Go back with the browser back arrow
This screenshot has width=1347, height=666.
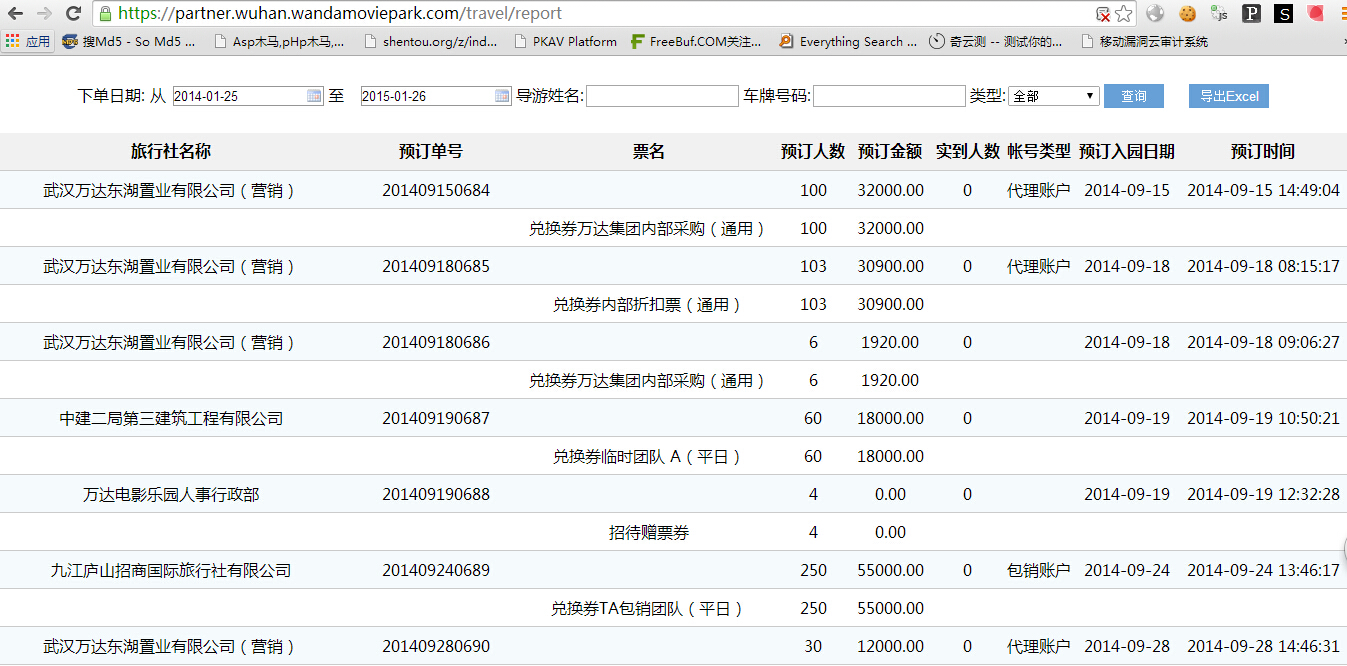pos(17,13)
